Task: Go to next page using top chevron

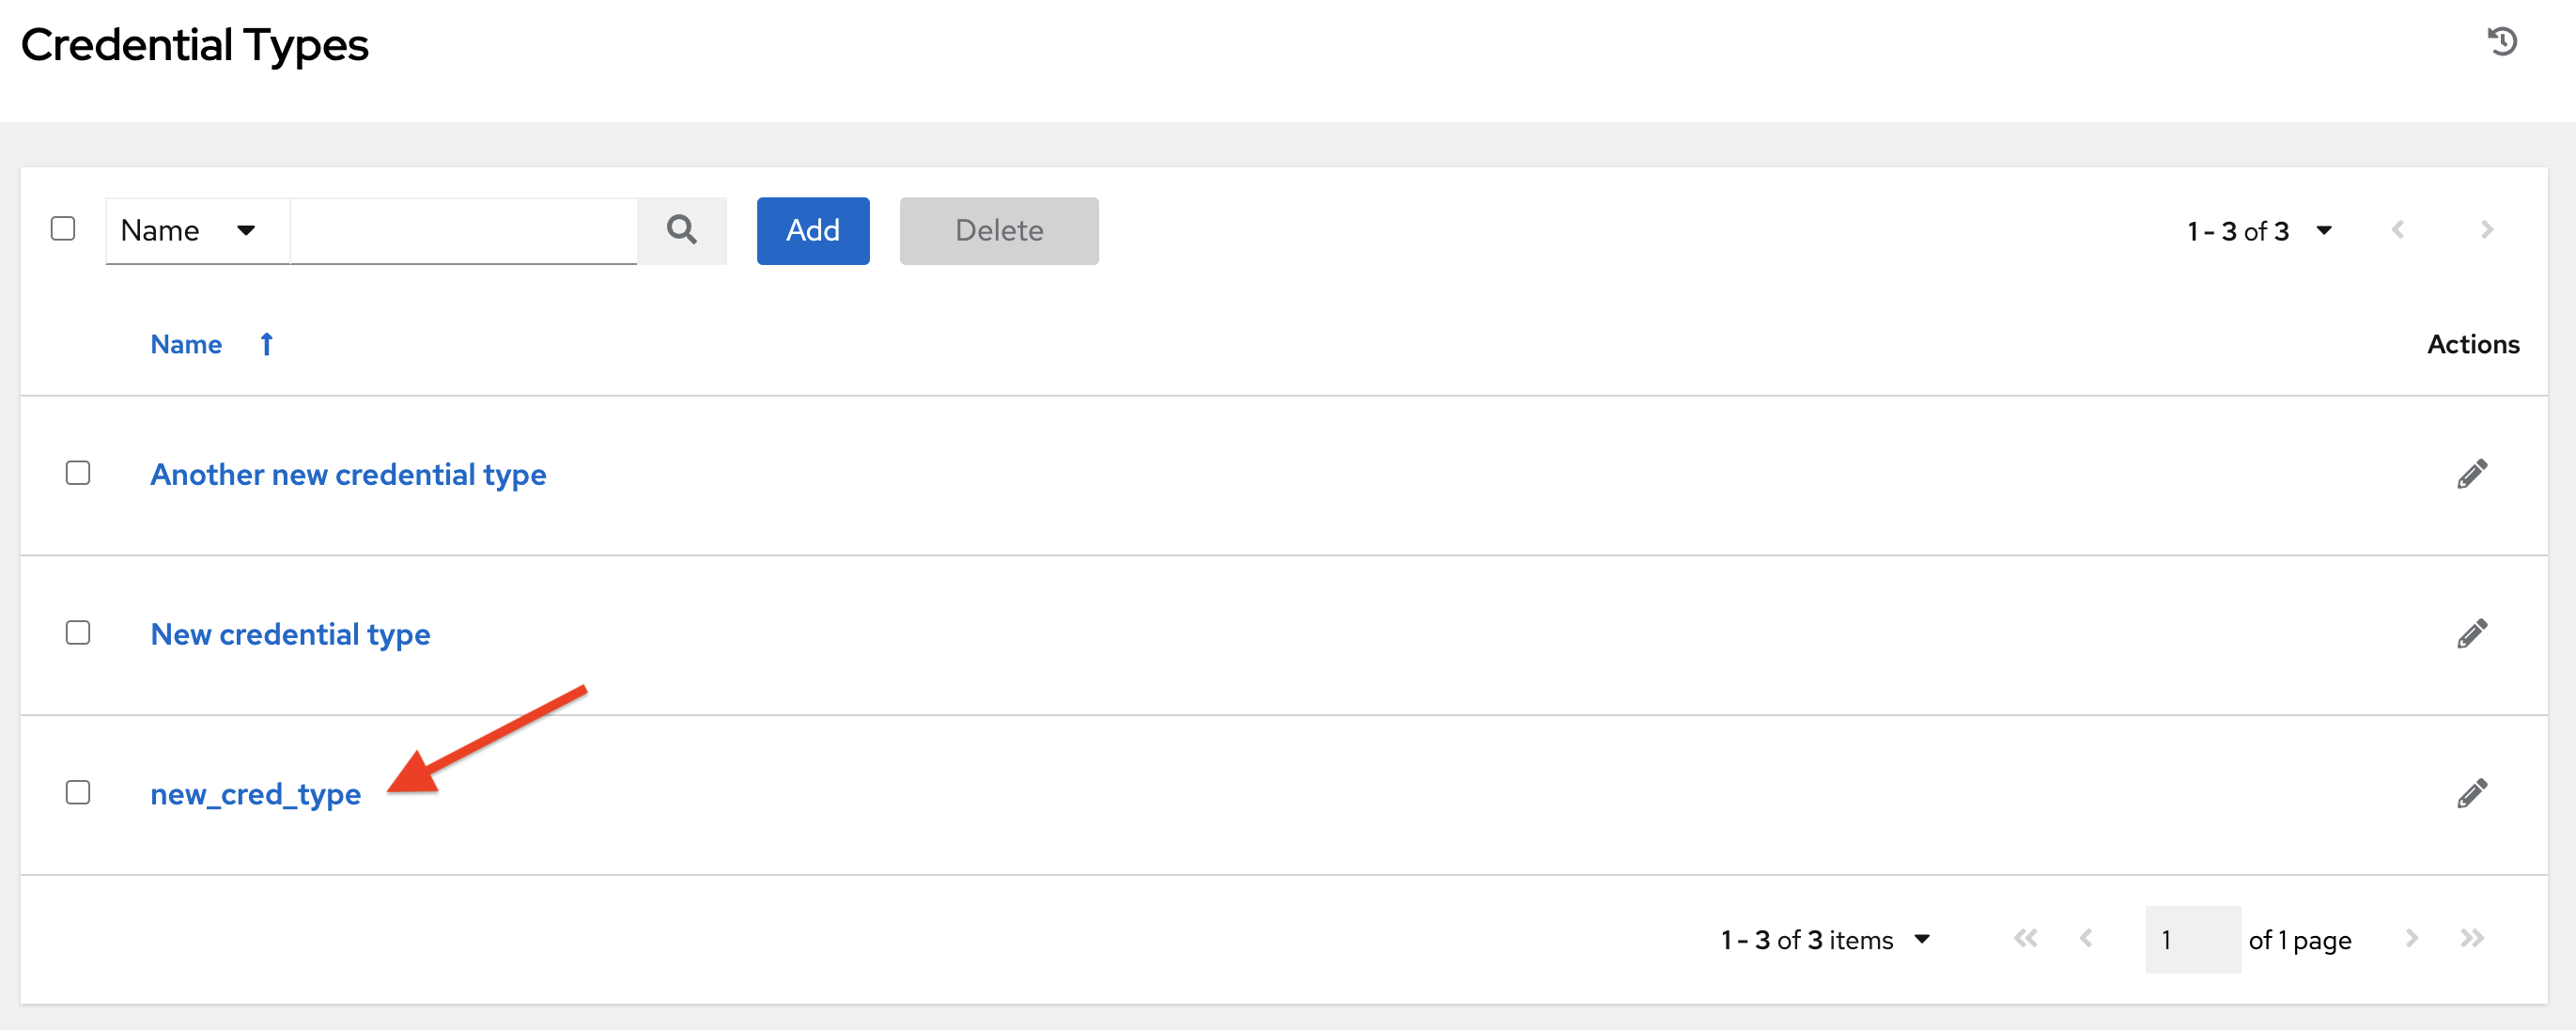Action: pyautogui.click(x=2486, y=230)
